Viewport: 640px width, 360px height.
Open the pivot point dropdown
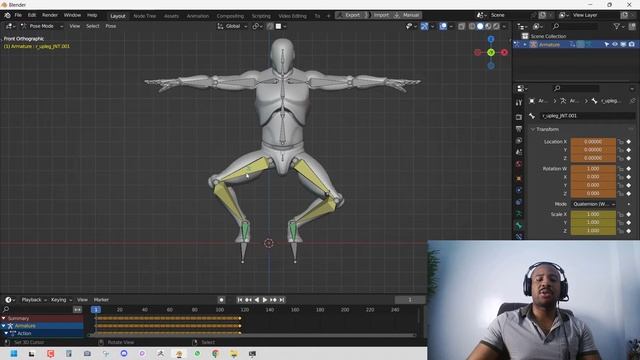click(x=257, y=26)
